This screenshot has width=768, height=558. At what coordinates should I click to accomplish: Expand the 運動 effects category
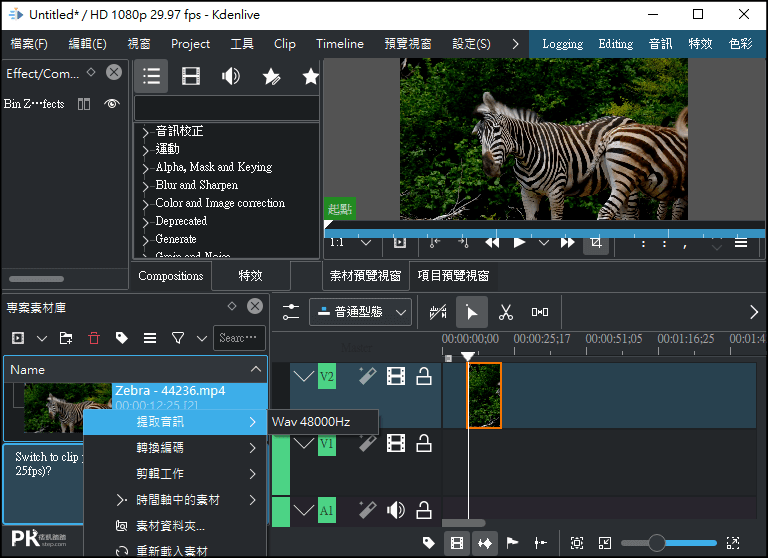[145, 150]
